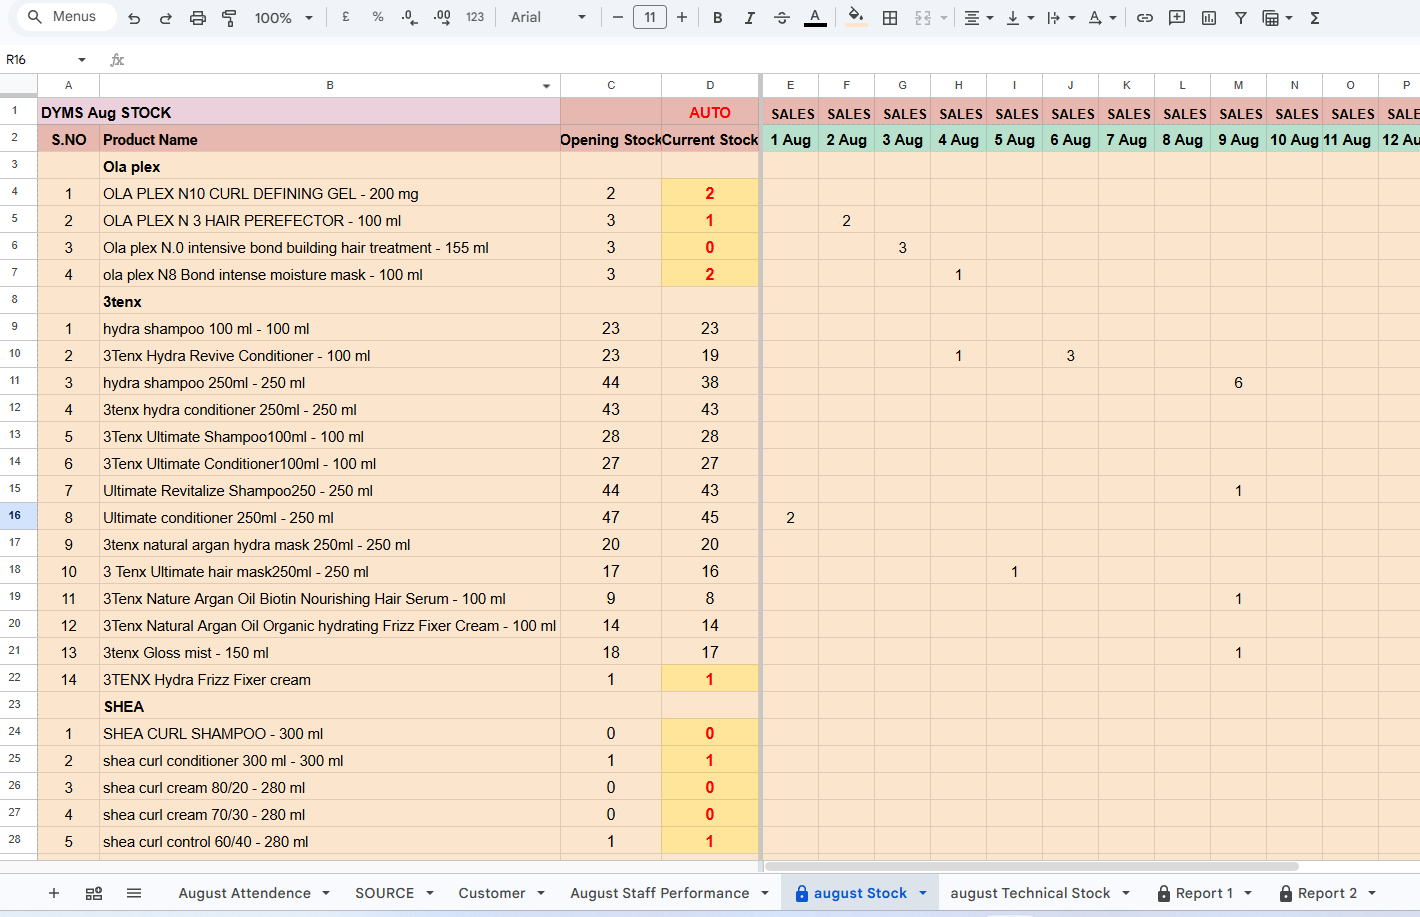Print the spreadsheet with printer icon
Viewport: 1420px width, 917px height.
(198, 18)
